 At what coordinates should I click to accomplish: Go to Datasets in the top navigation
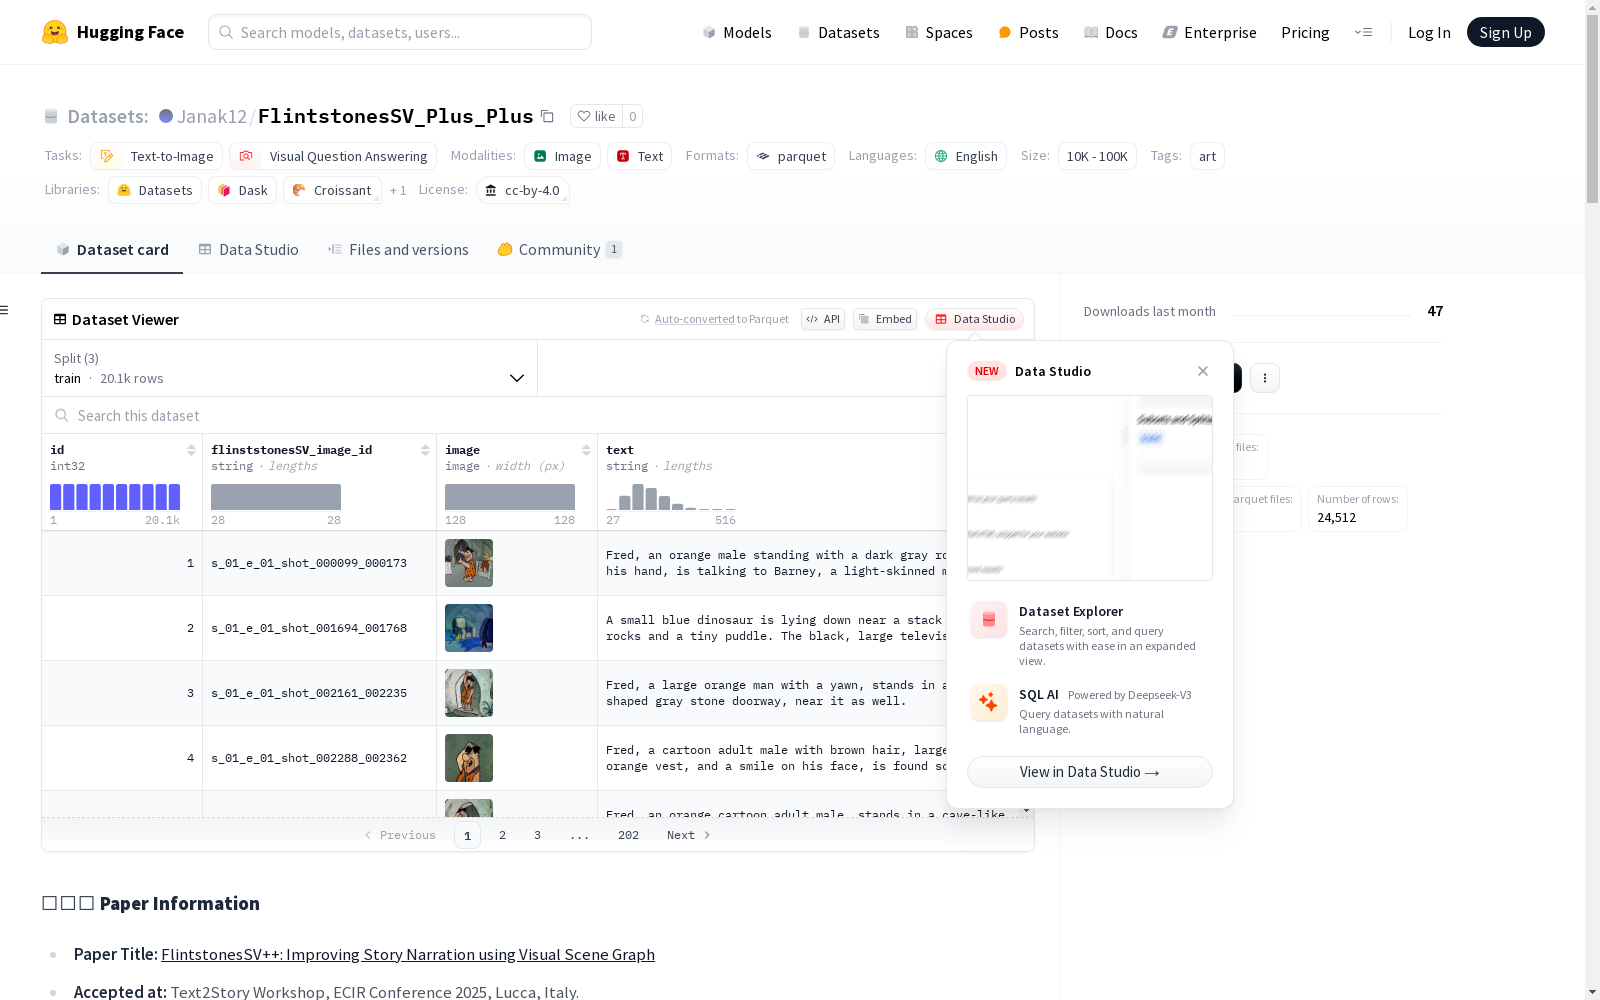pos(838,32)
